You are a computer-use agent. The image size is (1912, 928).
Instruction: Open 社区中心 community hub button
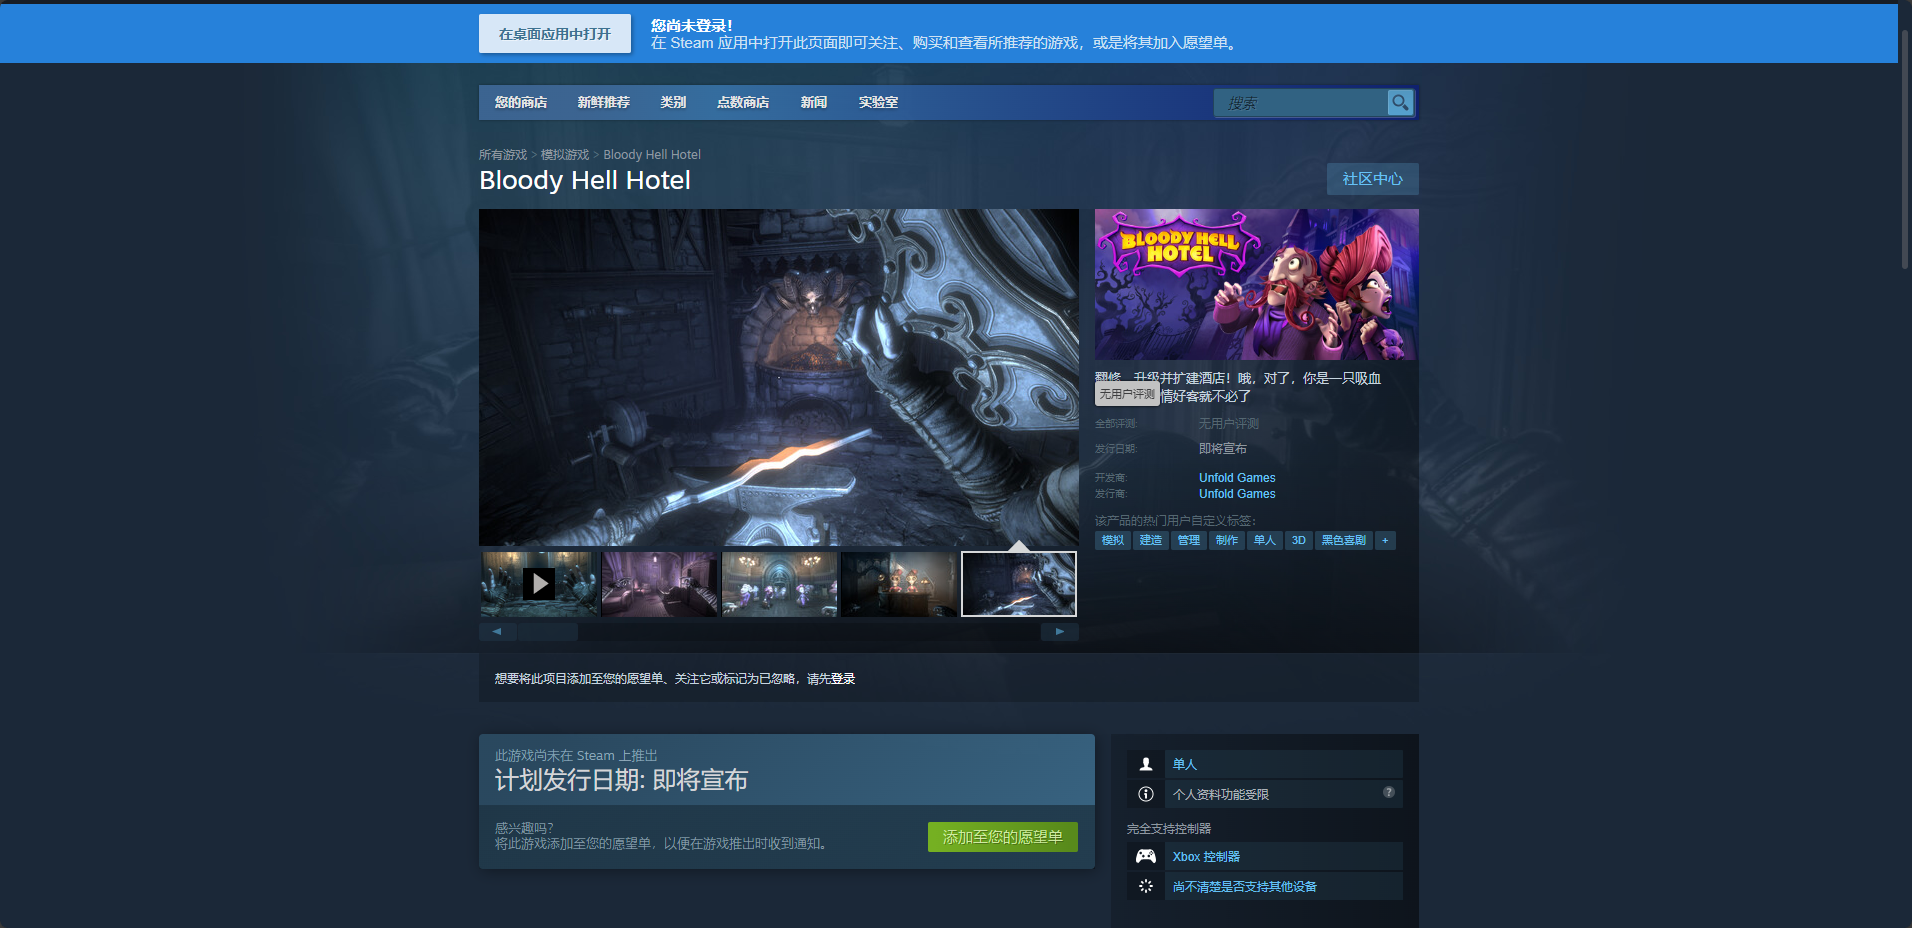(1373, 179)
